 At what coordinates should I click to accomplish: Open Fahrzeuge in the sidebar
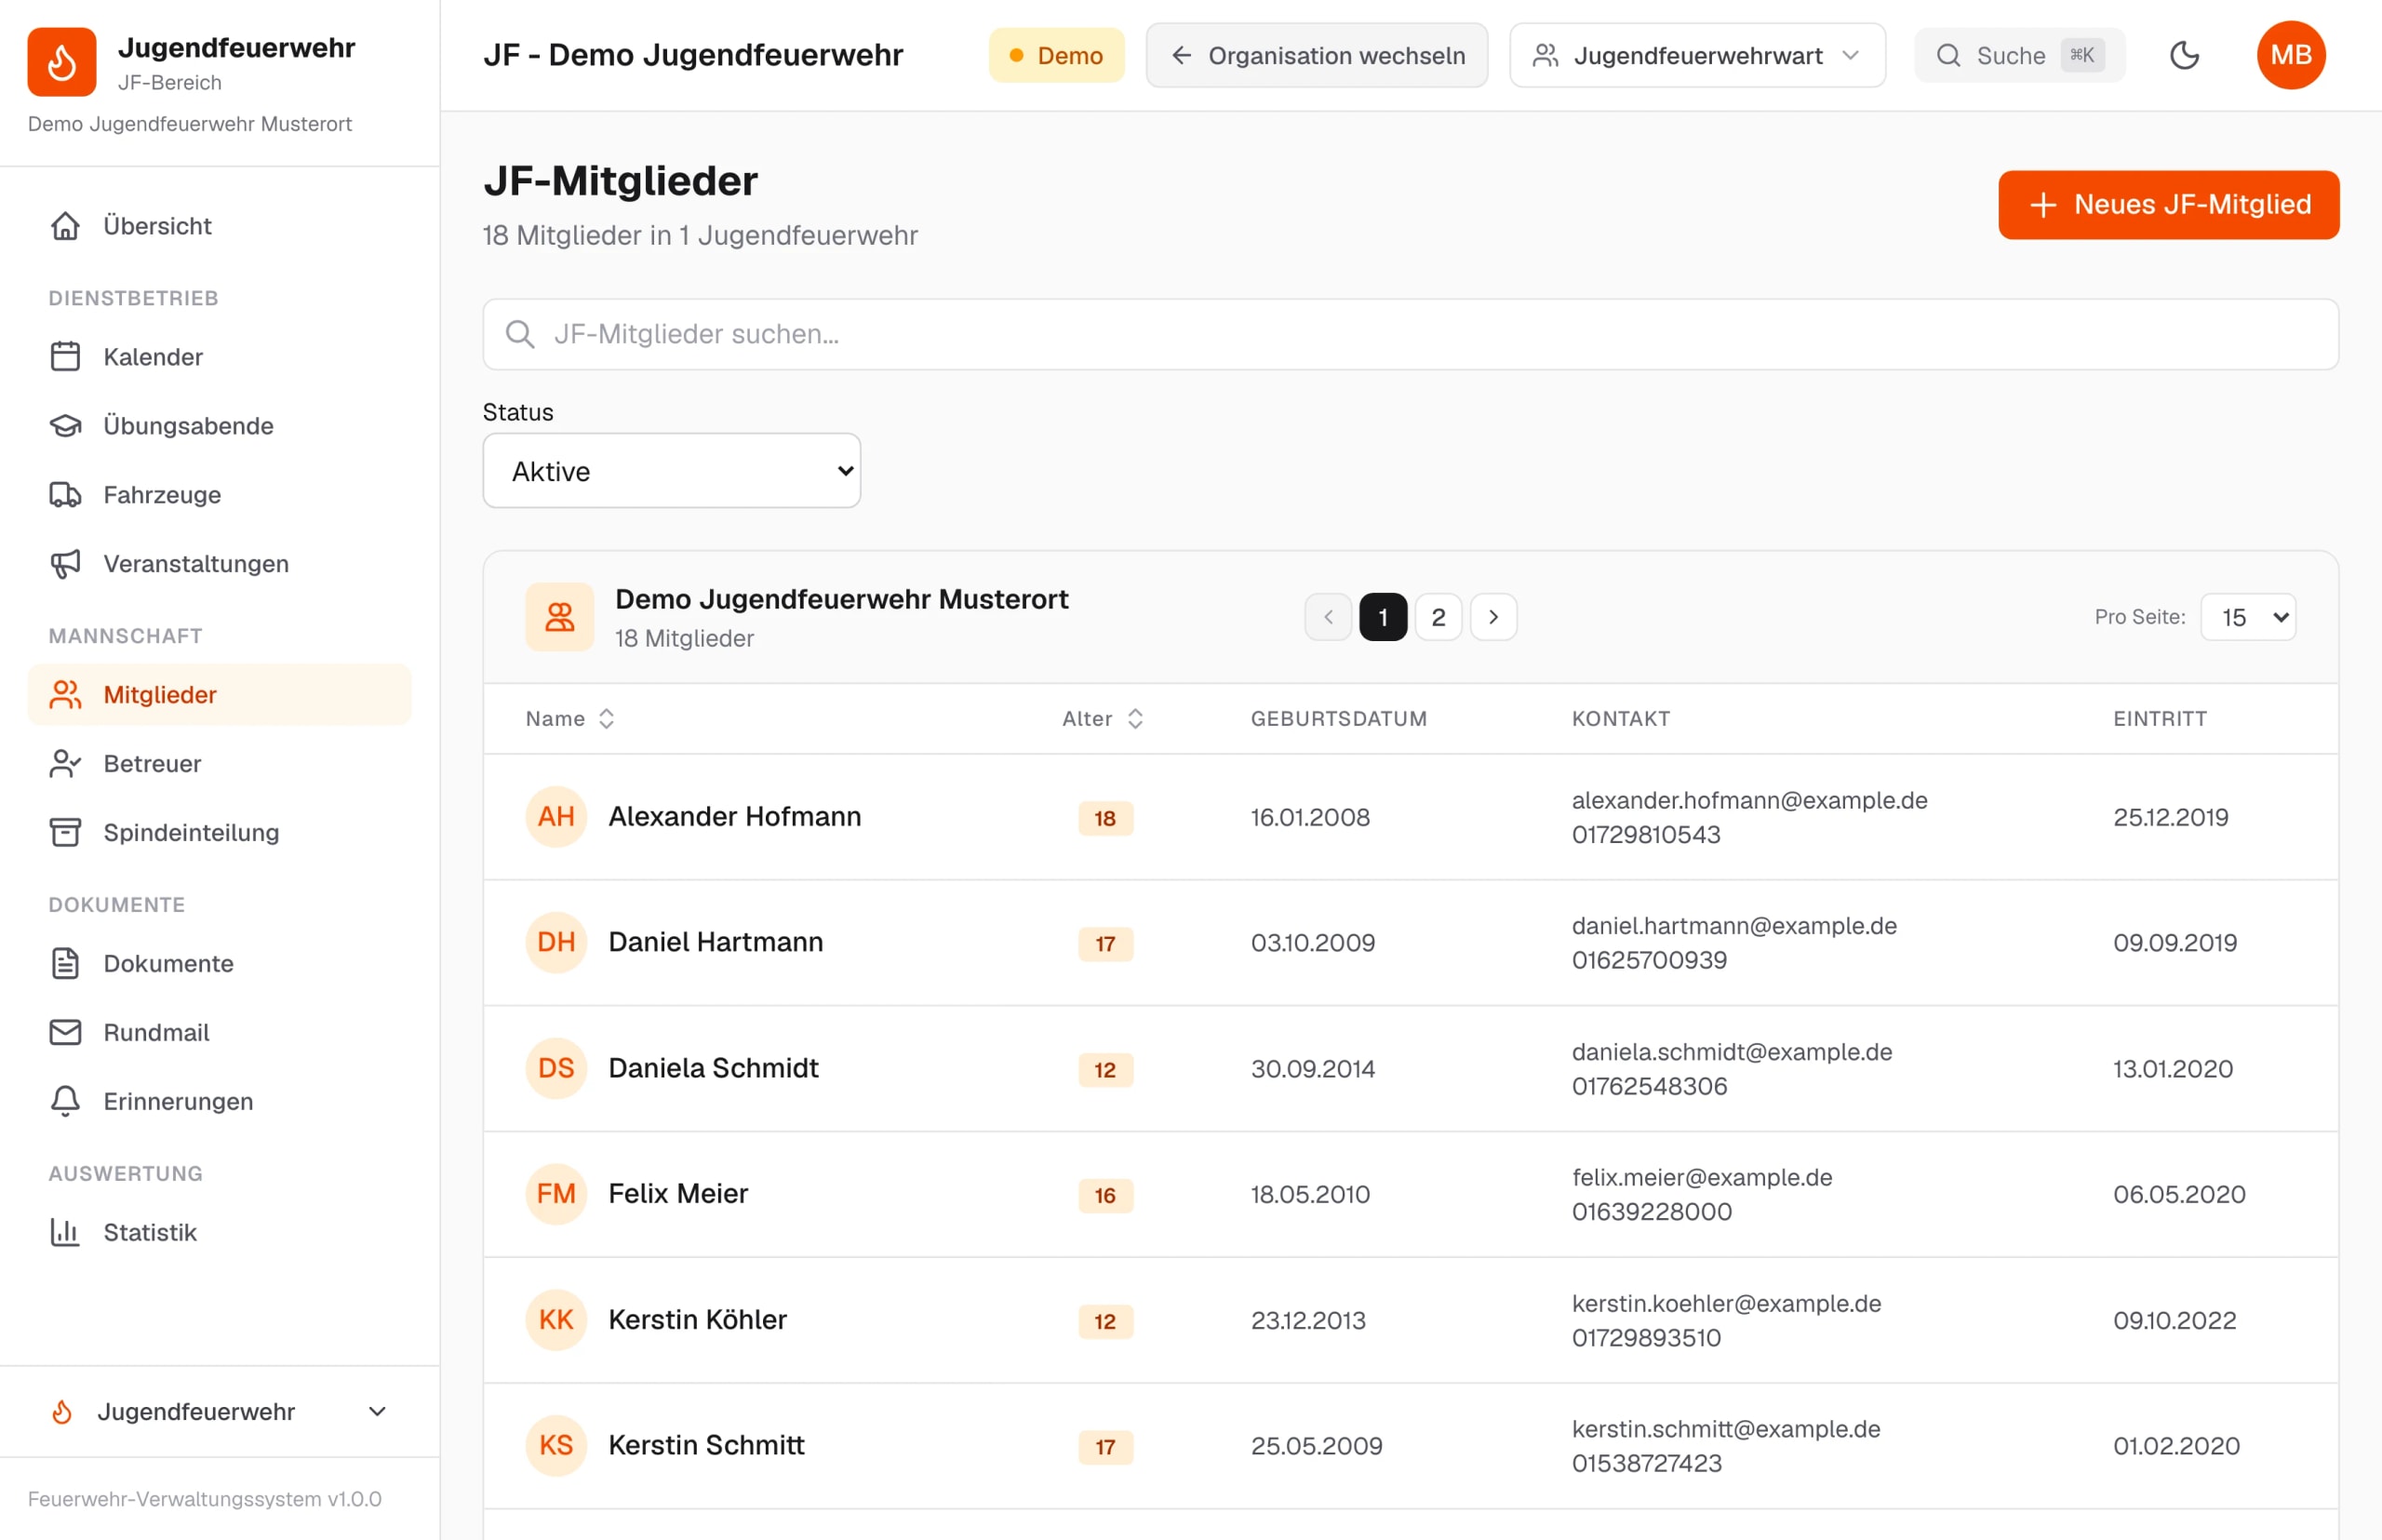tap(219, 495)
